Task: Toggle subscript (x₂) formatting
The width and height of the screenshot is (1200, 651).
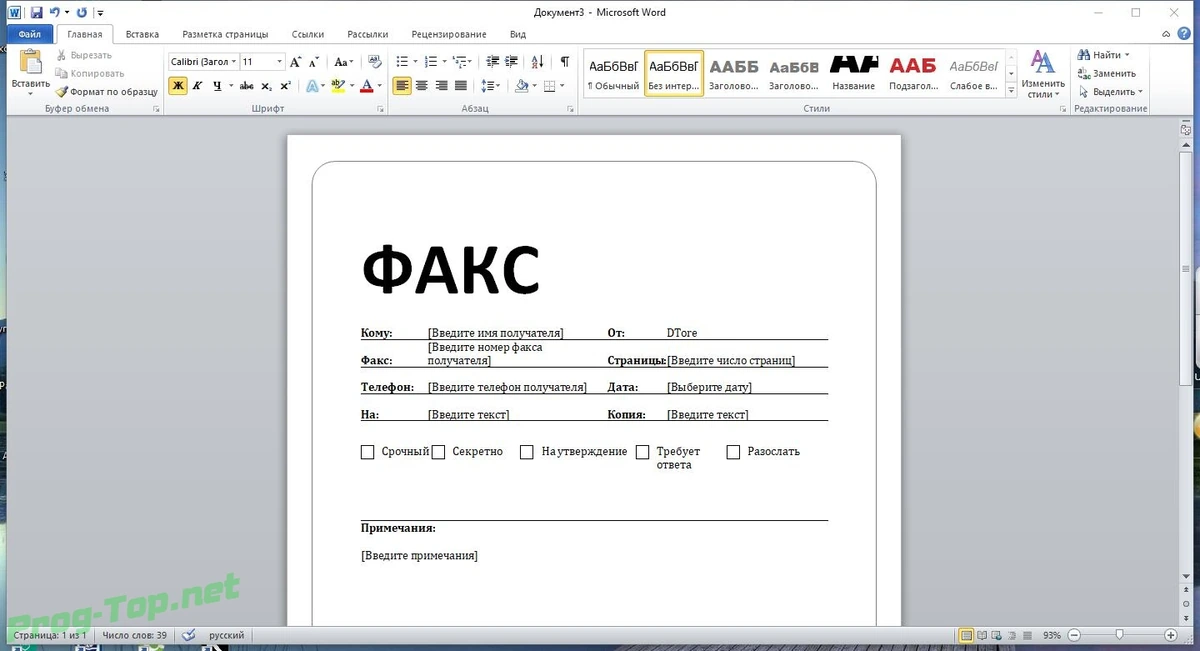Action: click(266, 86)
